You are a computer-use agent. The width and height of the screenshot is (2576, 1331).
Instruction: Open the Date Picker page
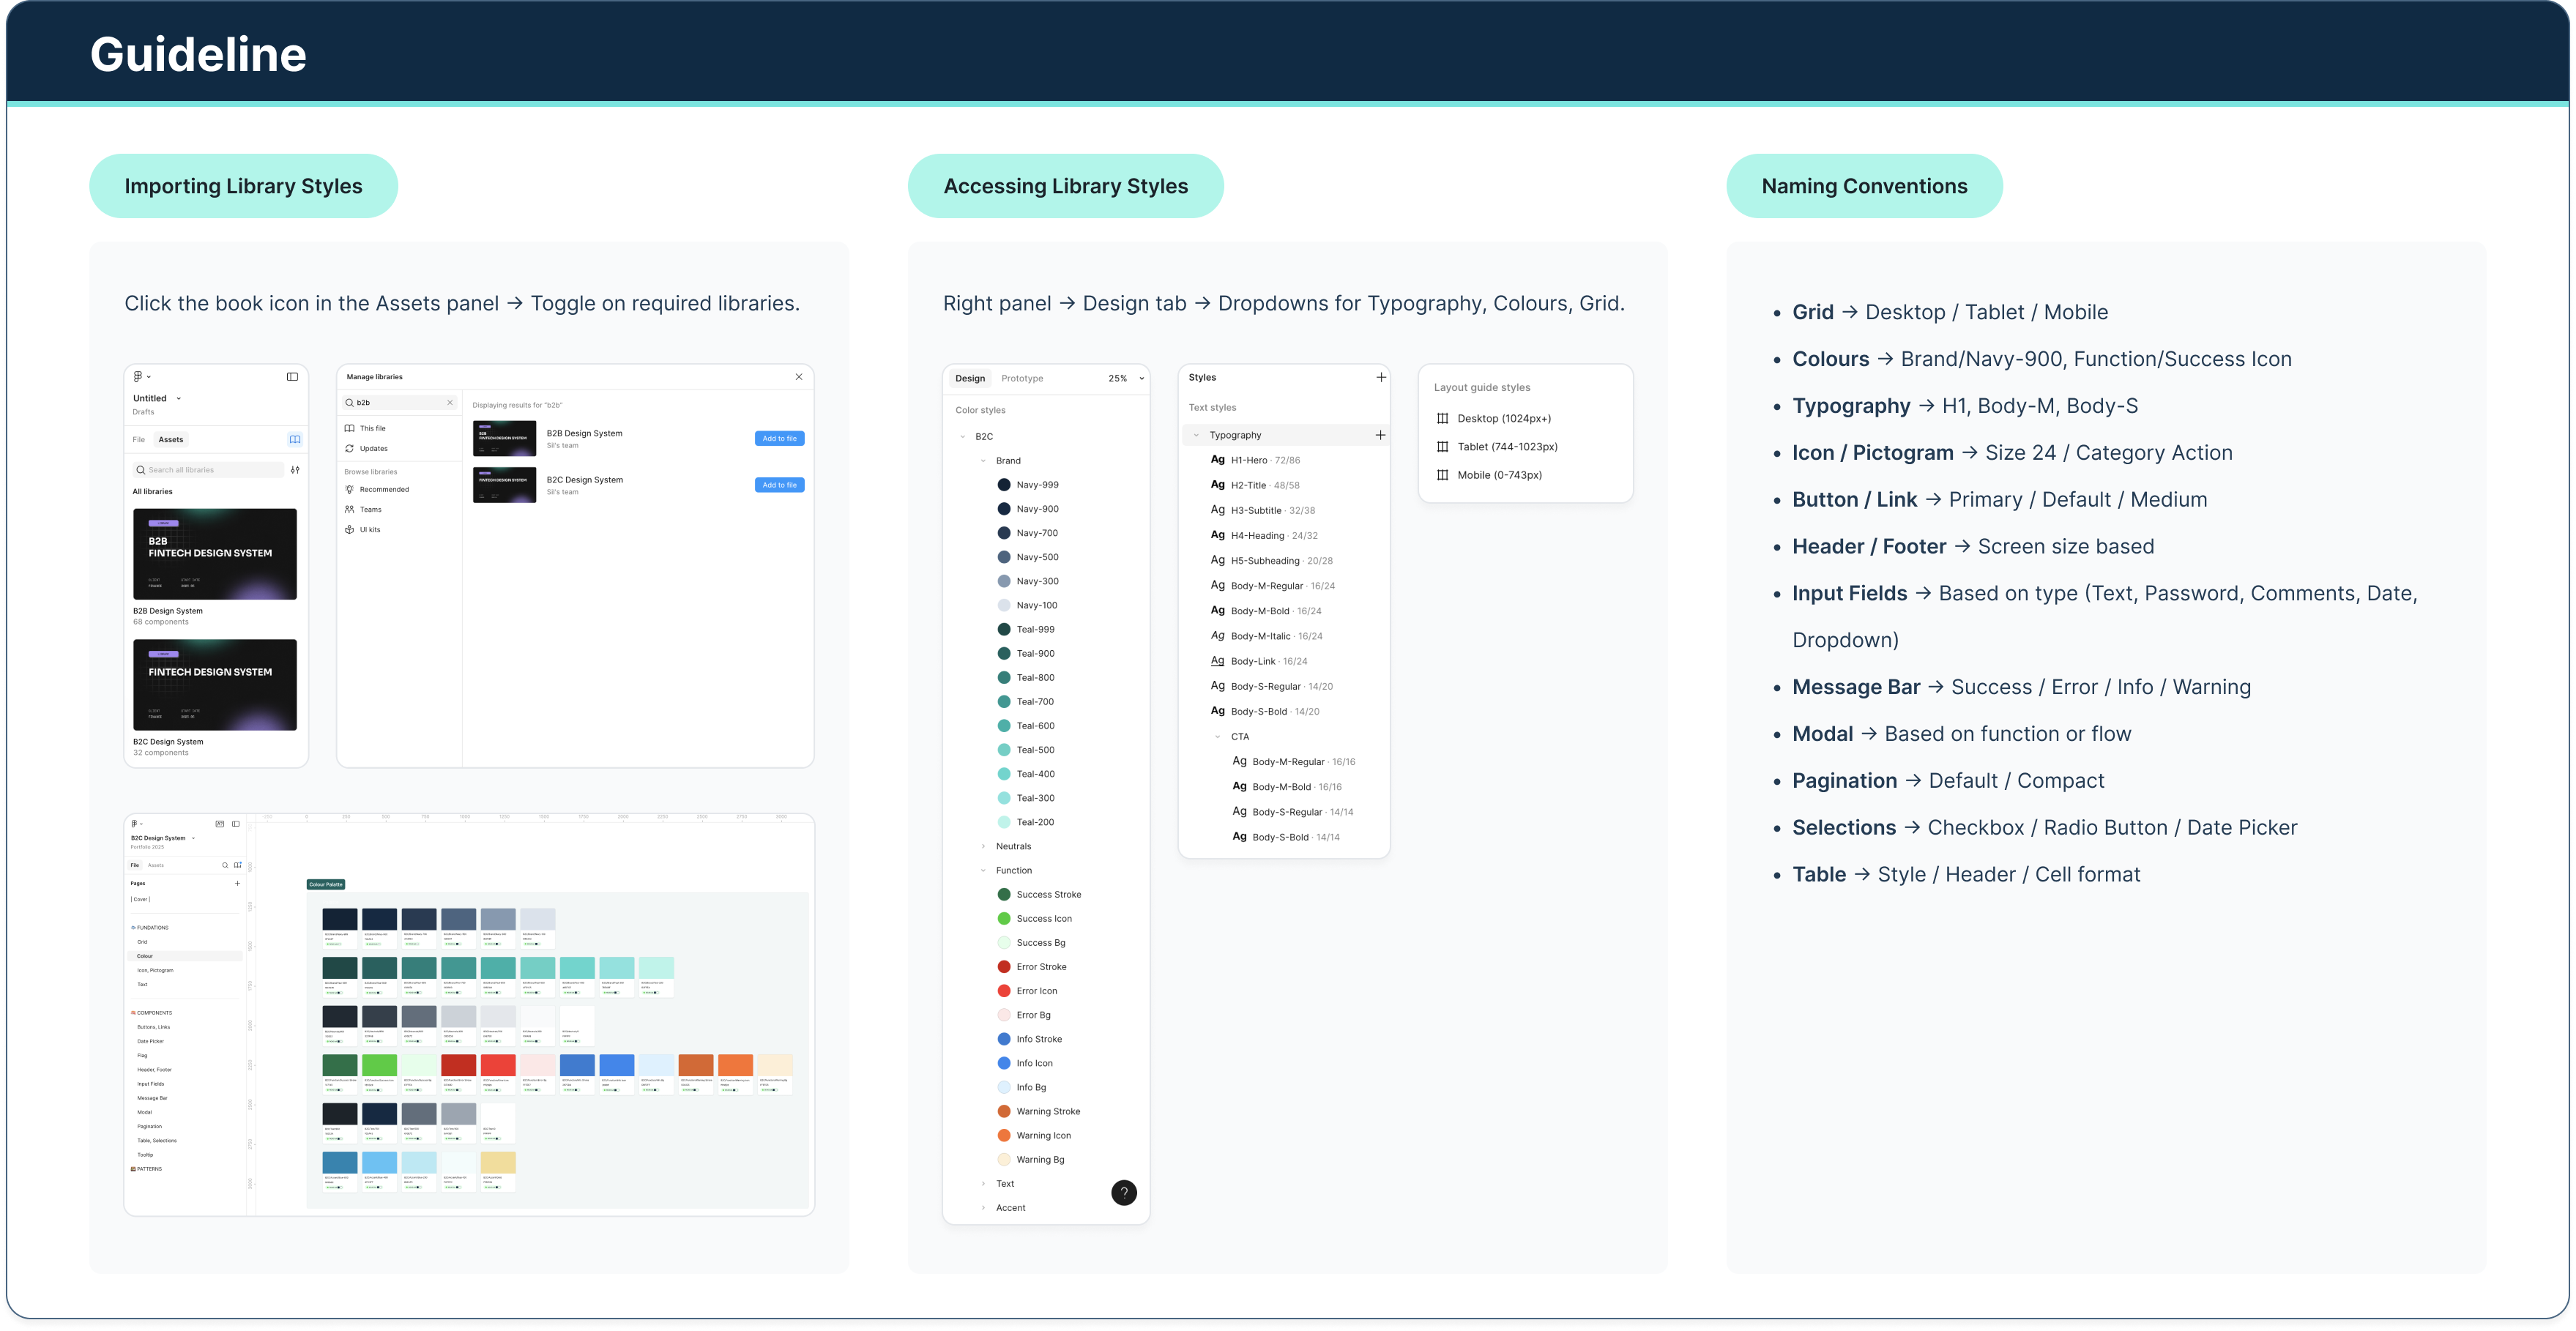150,1041
